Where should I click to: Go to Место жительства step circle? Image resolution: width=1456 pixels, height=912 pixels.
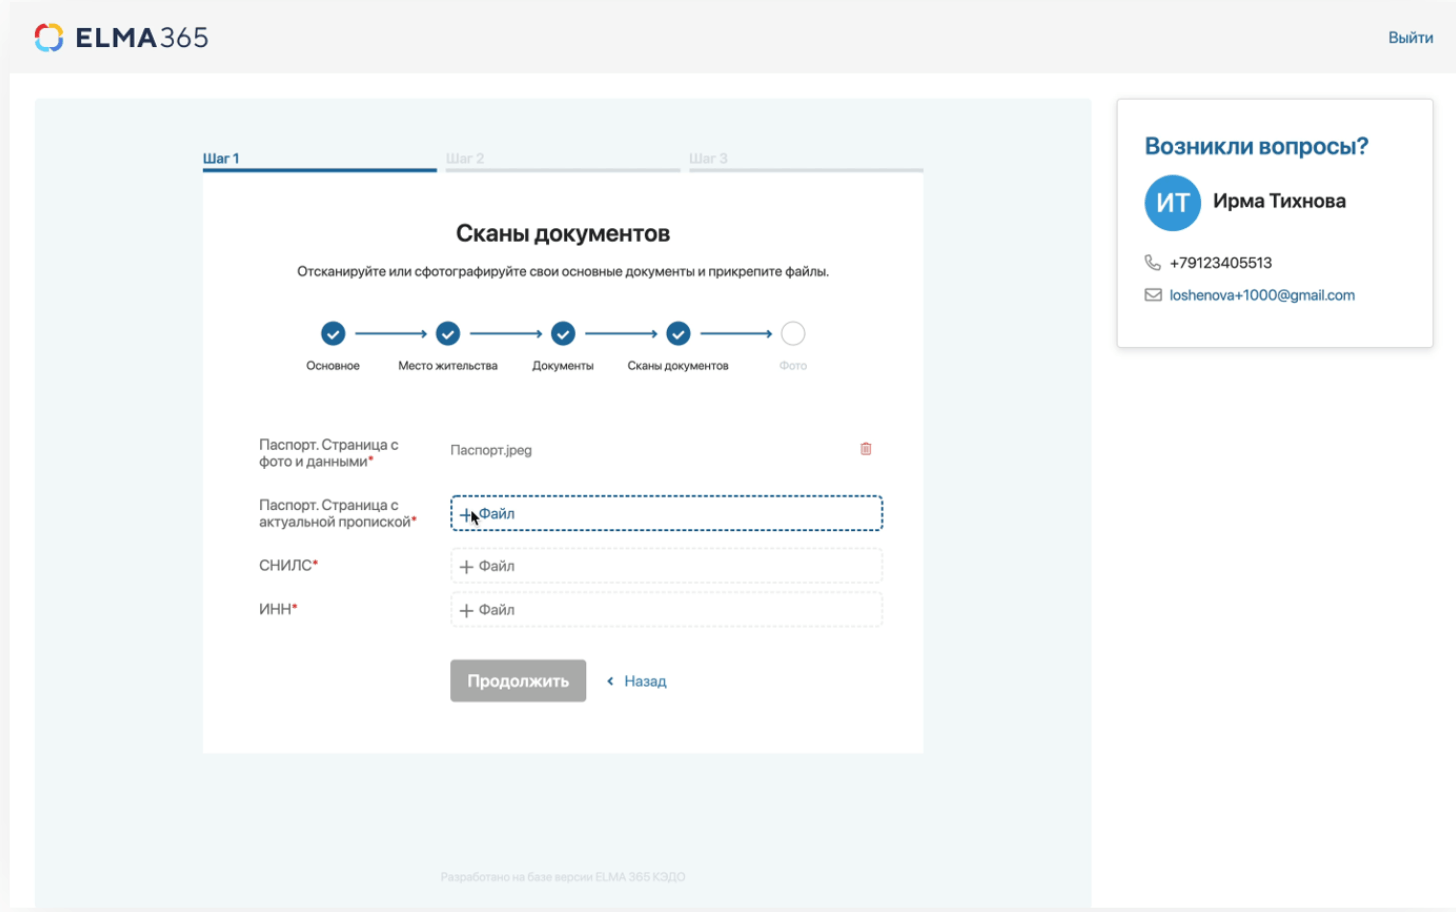tap(448, 334)
